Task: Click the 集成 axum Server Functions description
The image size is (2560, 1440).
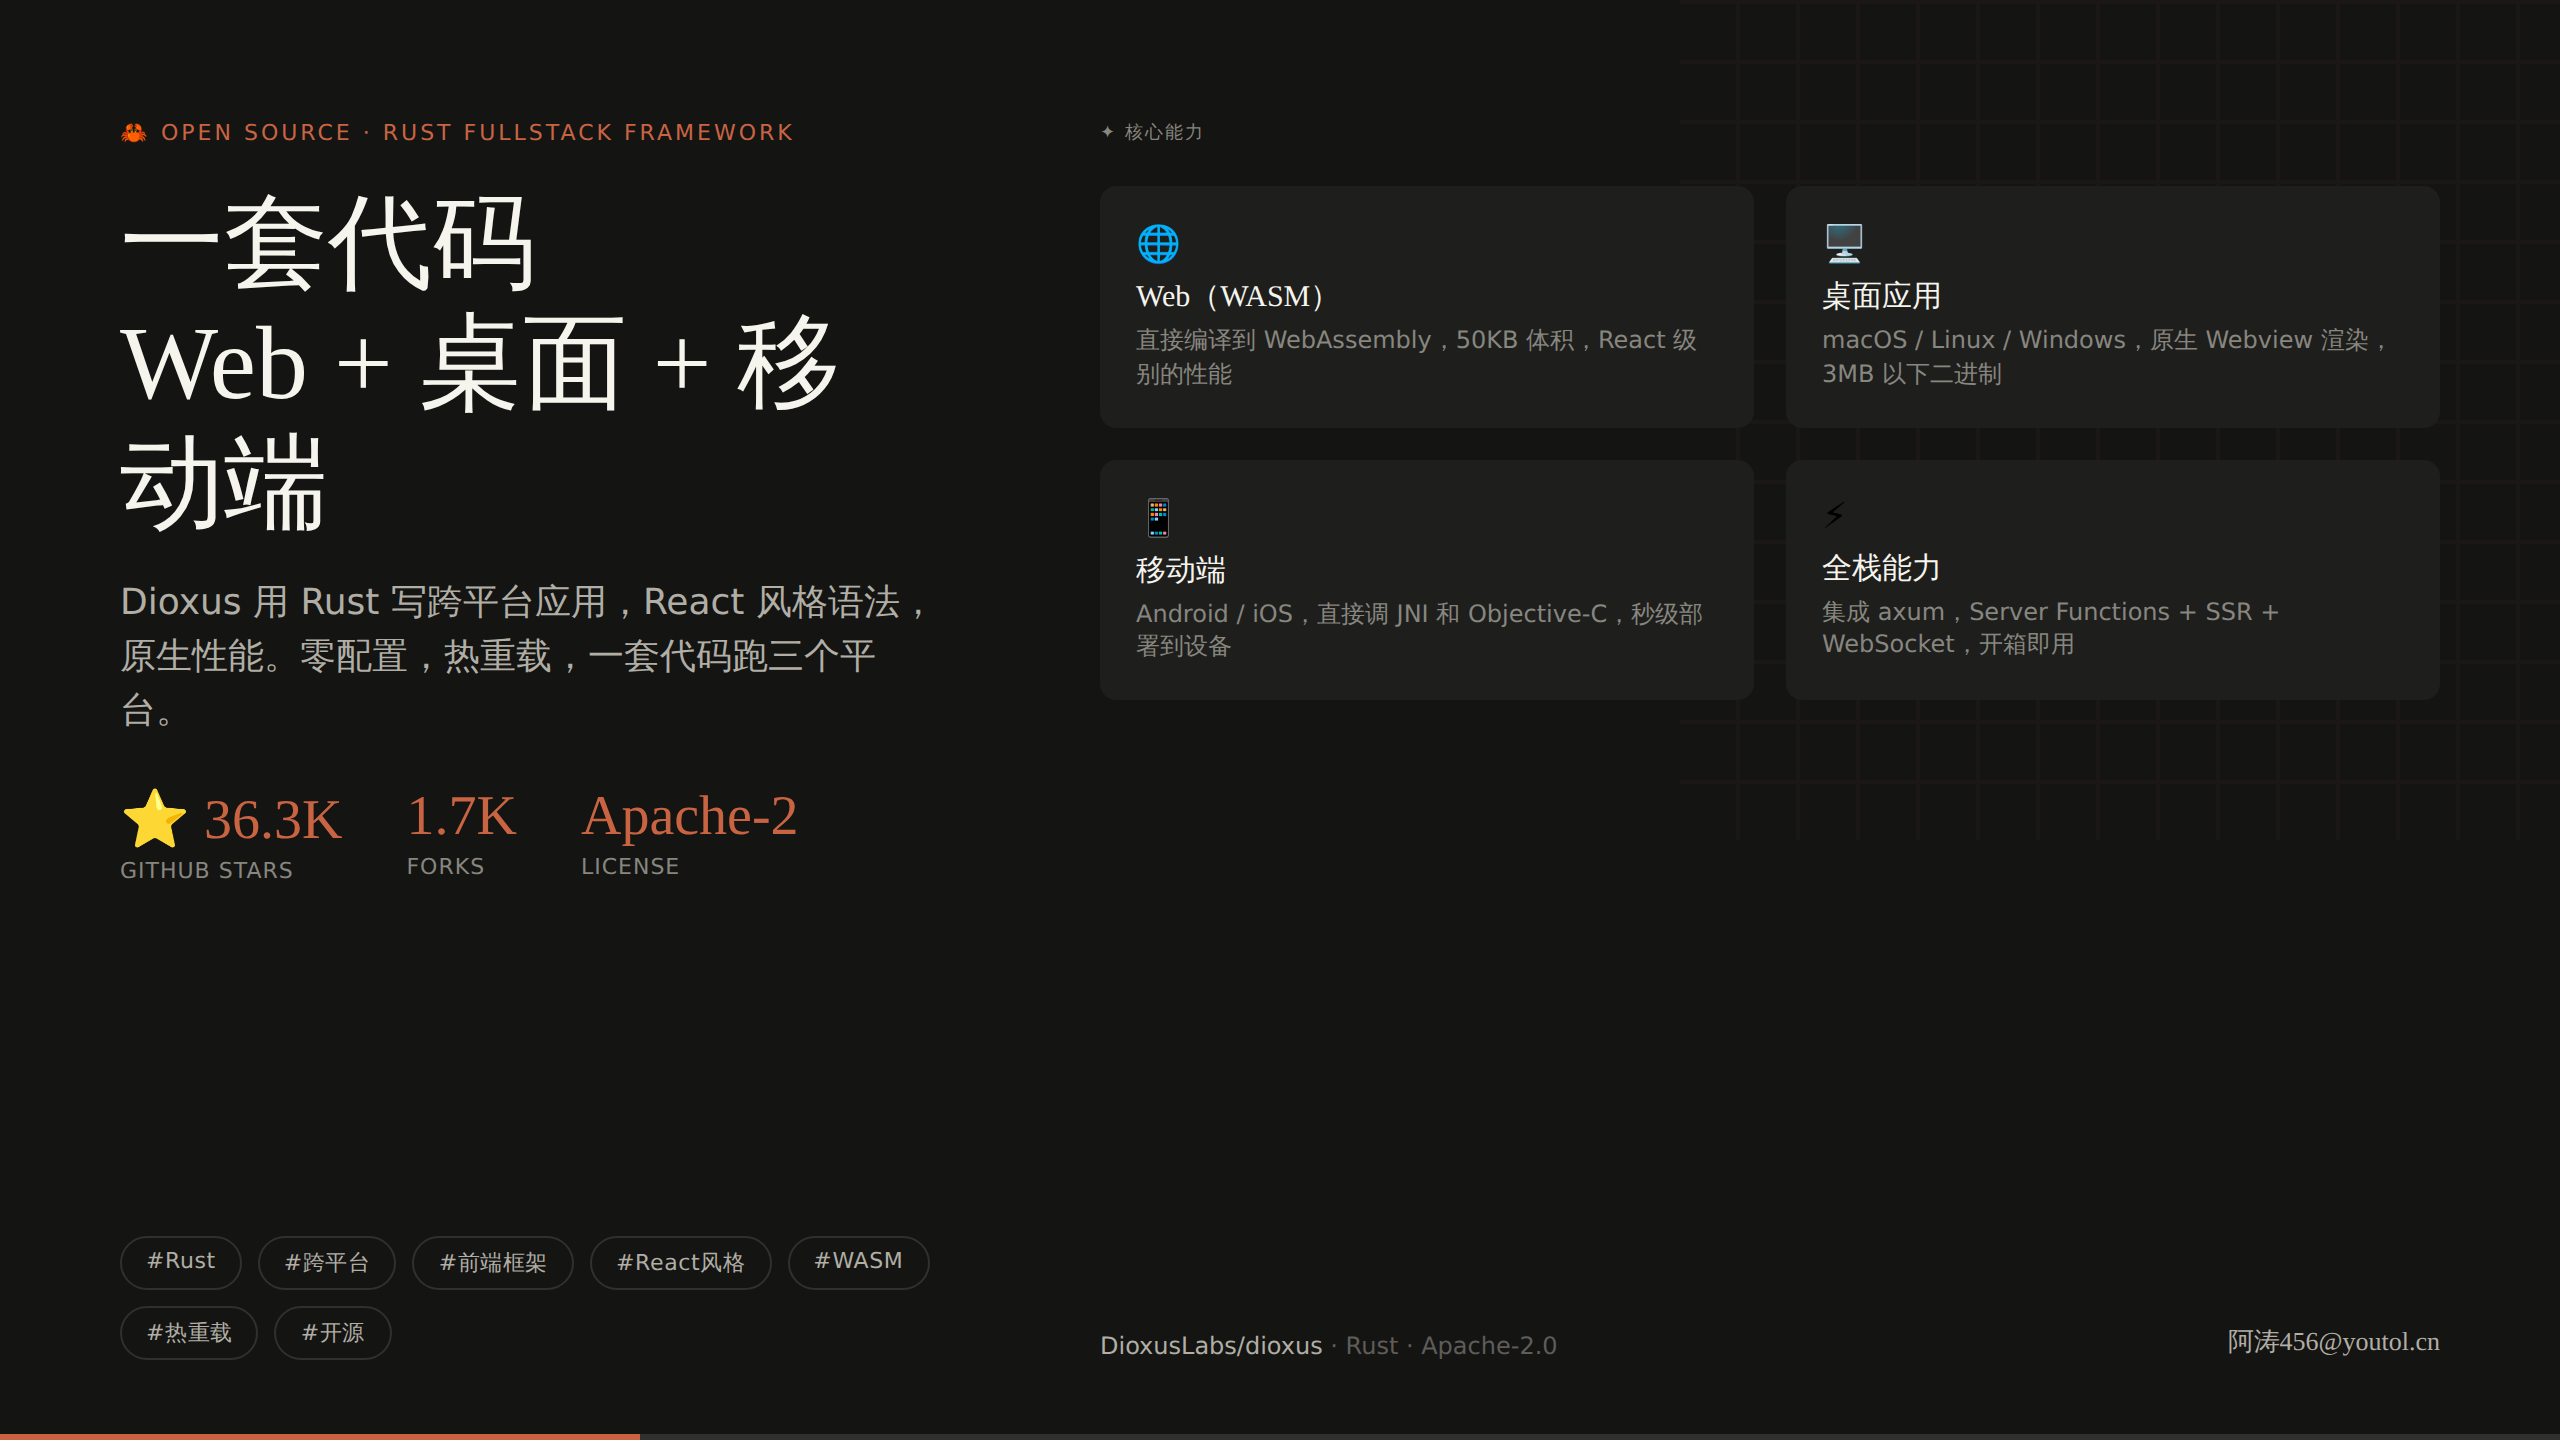Action: [x=2050, y=628]
